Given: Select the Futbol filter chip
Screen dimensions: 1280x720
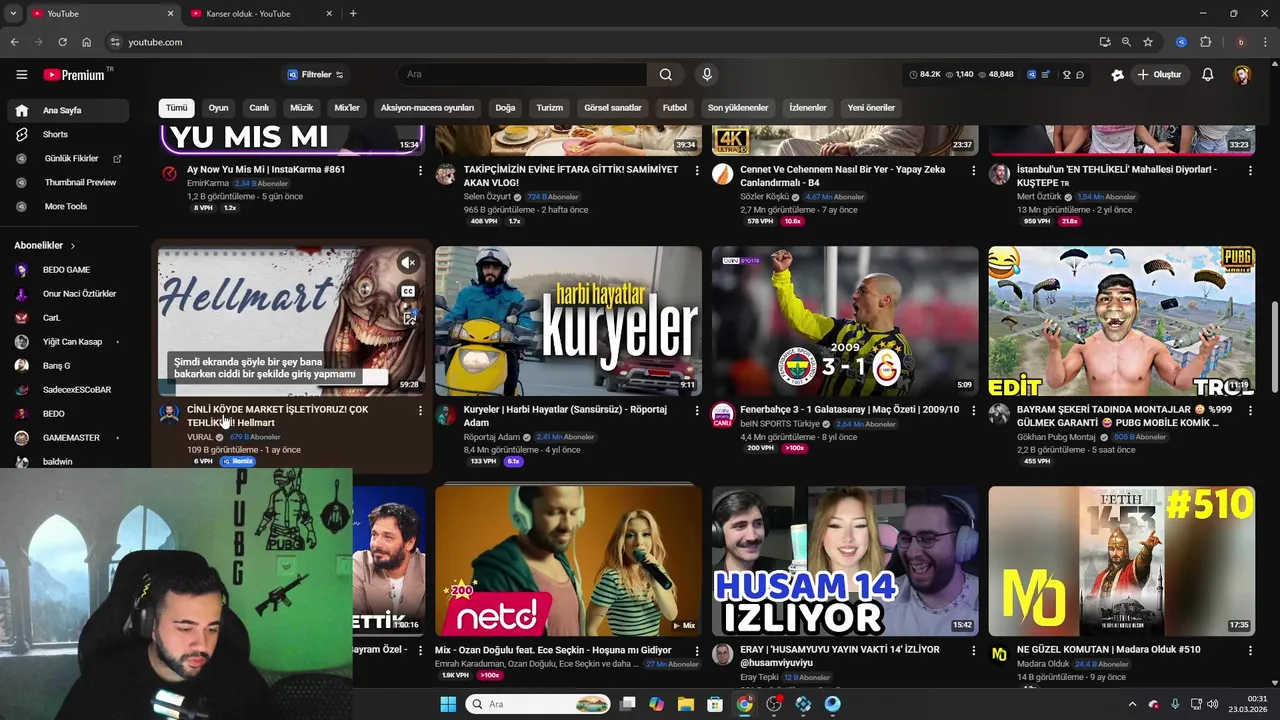Looking at the screenshot, I should pyautogui.click(x=675, y=108).
